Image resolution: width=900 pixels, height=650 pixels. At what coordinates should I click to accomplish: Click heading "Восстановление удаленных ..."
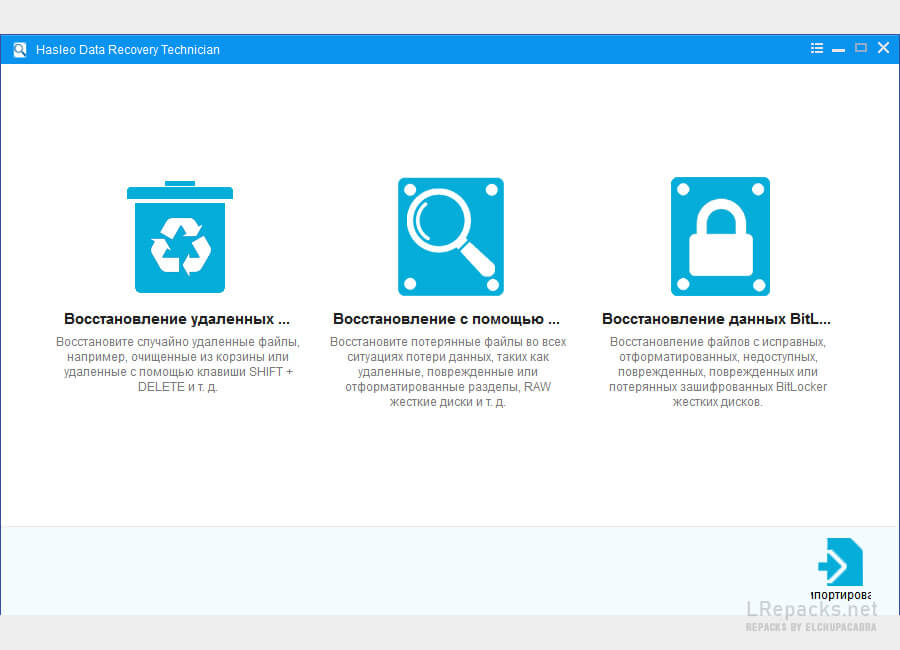[x=177, y=319]
